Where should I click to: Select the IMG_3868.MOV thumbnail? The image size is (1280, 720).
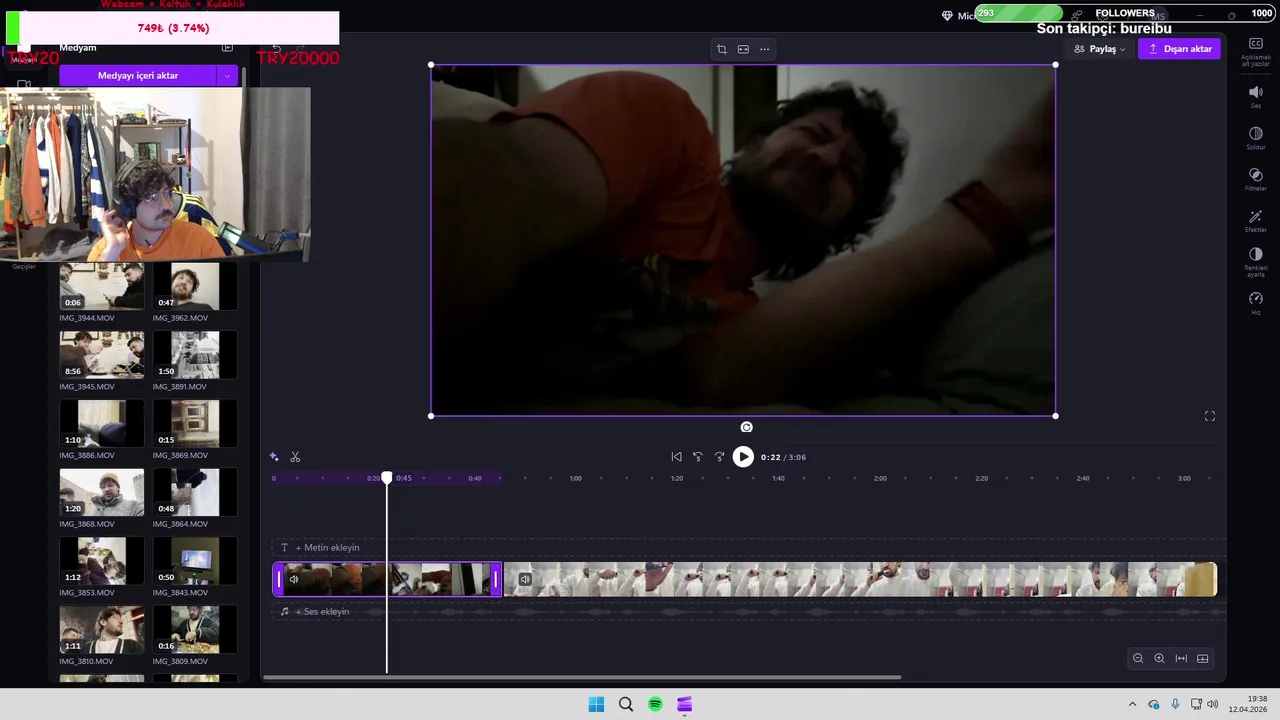coord(101,492)
